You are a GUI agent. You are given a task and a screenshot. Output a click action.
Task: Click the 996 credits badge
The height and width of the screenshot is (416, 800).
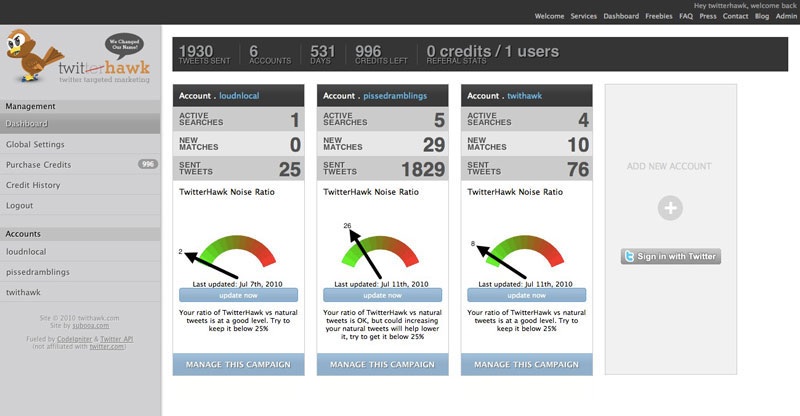coord(148,164)
